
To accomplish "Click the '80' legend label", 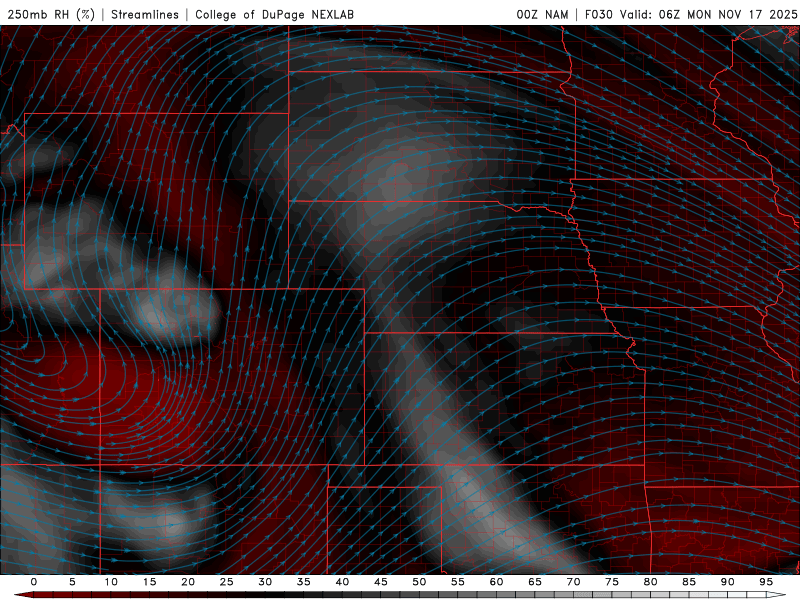I will 650,582.
